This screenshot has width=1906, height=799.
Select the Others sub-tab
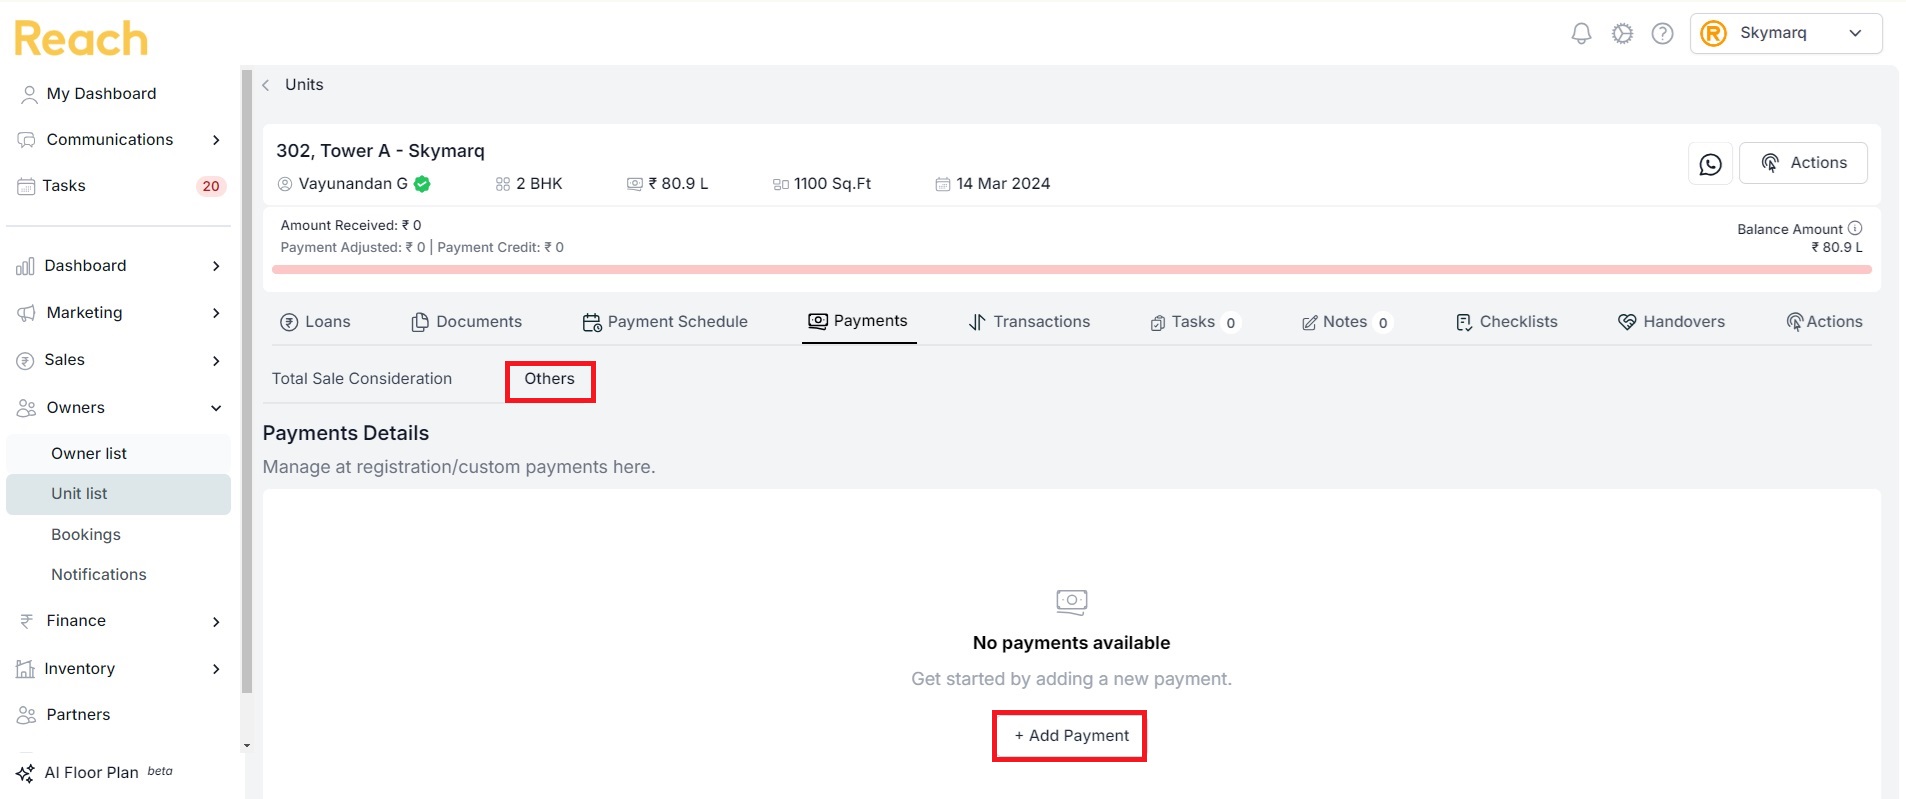point(550,380)
